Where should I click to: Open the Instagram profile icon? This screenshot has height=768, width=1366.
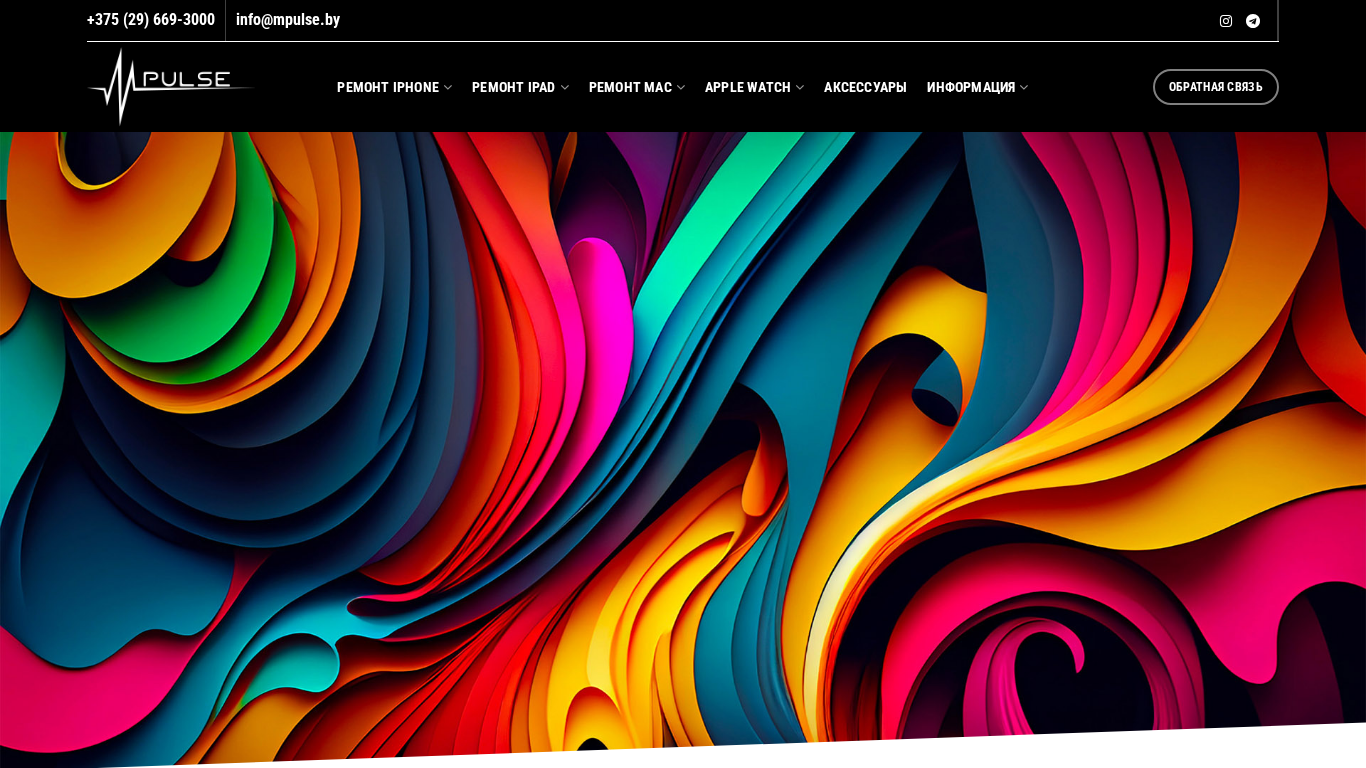[x=1226, y=21]
